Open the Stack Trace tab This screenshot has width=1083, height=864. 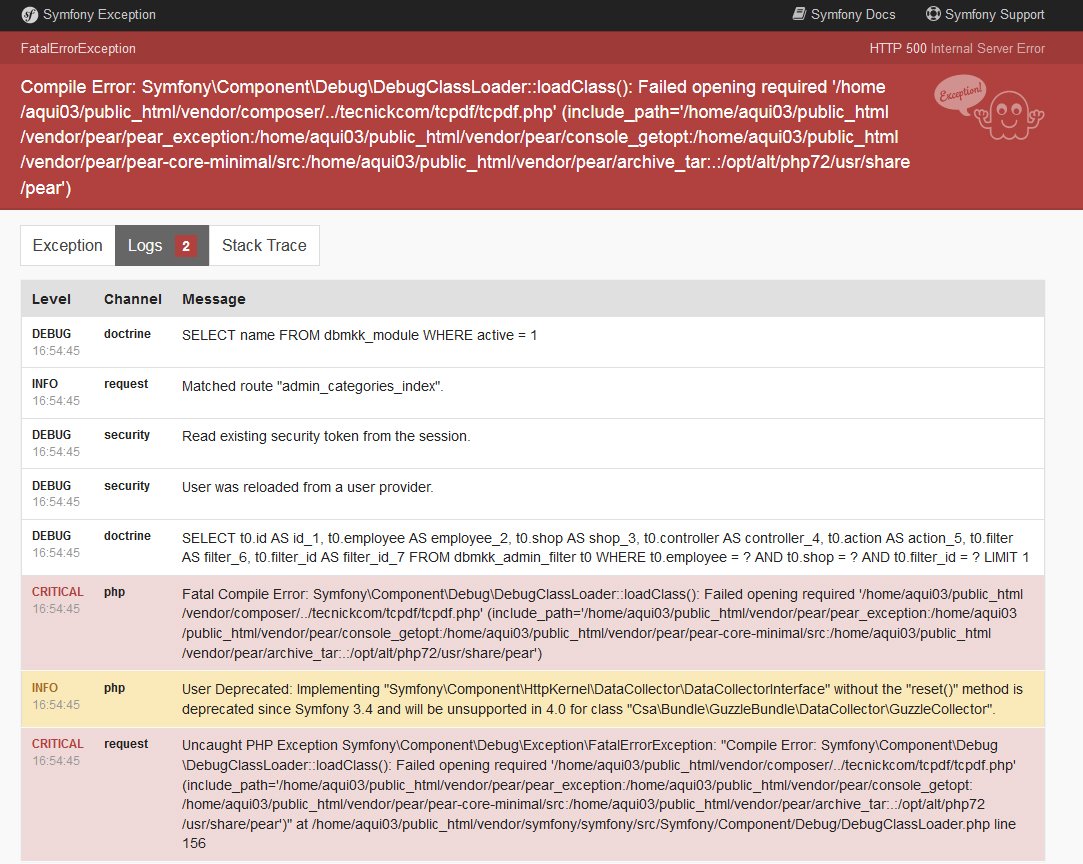point(264,245)
